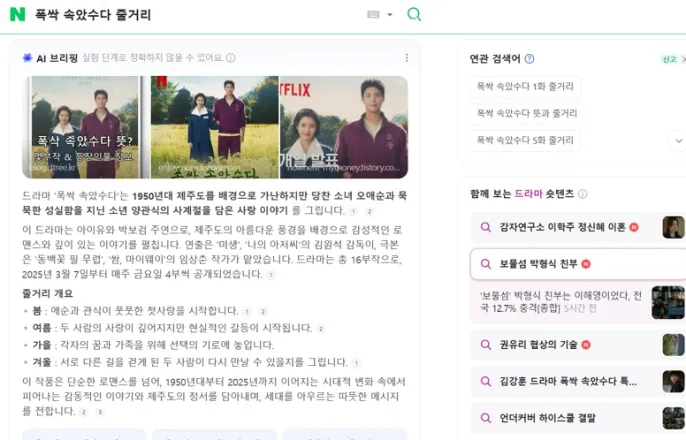Click the info icon beside 드라마 숏텐츠
Image resolution: width=686 pixels, height=440 pixels.
pyautogui.click(x=583, y=194)
